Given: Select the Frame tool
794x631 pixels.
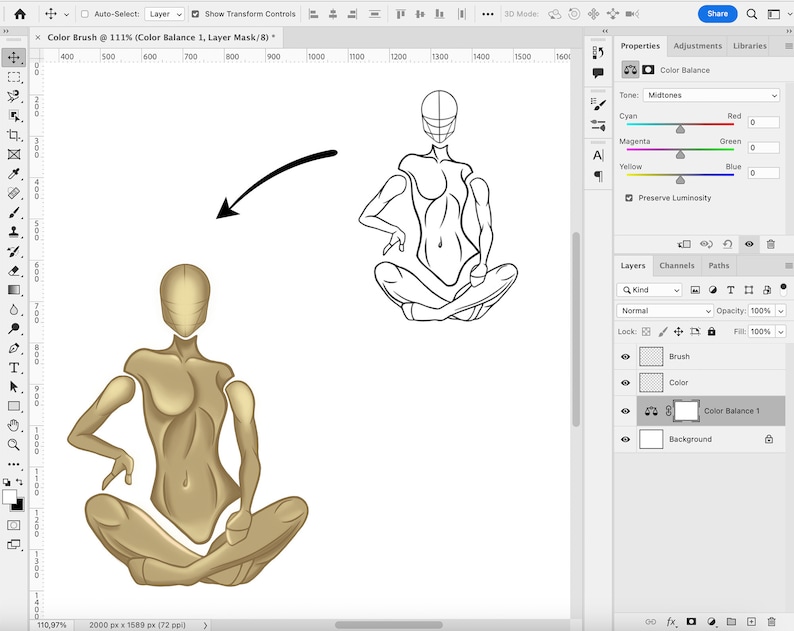Looking at the screenshot, I should click(x=14, y=154).
